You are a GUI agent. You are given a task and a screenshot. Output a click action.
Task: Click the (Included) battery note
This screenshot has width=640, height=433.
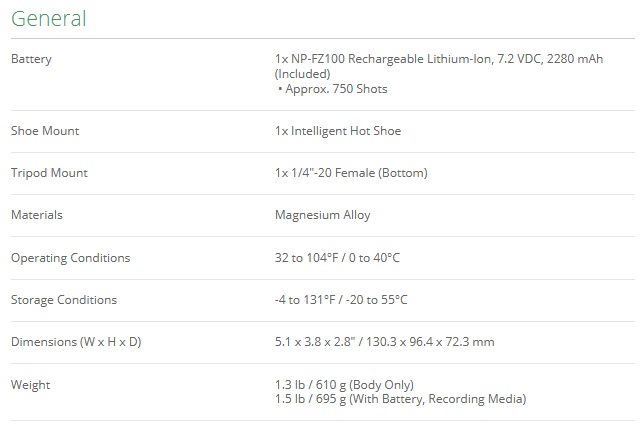click(x=302, y=74)
